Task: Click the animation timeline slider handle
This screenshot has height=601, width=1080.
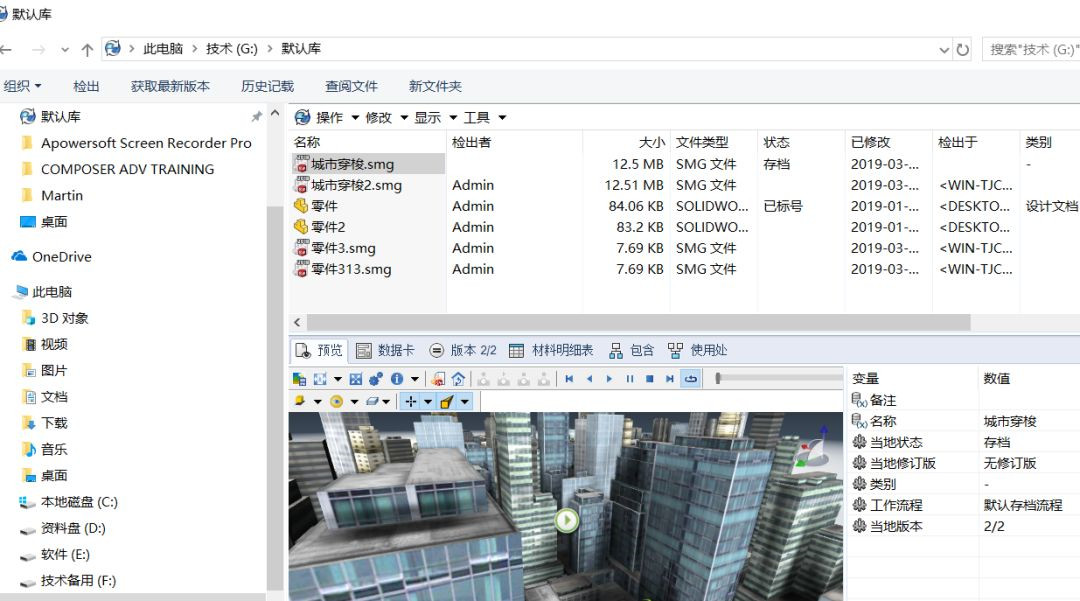Action: (717, 379)
